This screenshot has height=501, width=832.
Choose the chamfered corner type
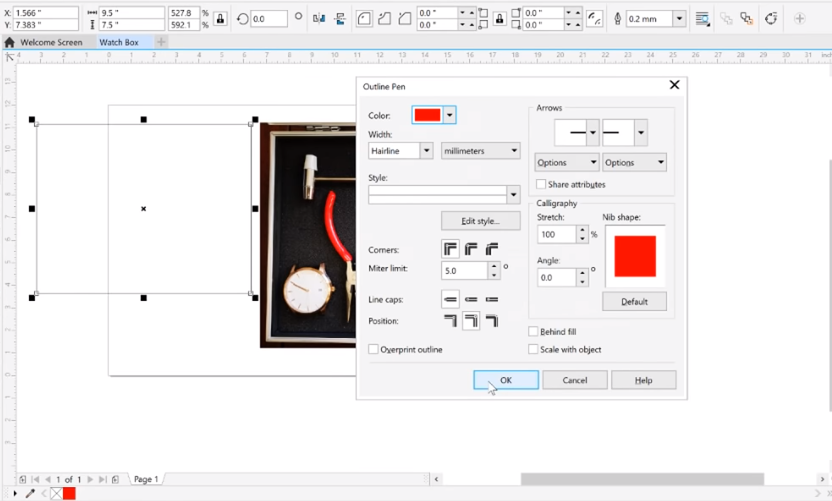[x=404, y=19]
